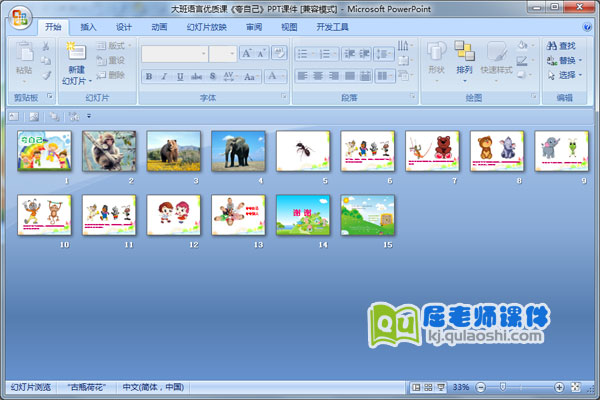The width and height of the screenshot is (600, 400).
Task: Switch to Normal view in status bar
Action: tap(416, 387)
